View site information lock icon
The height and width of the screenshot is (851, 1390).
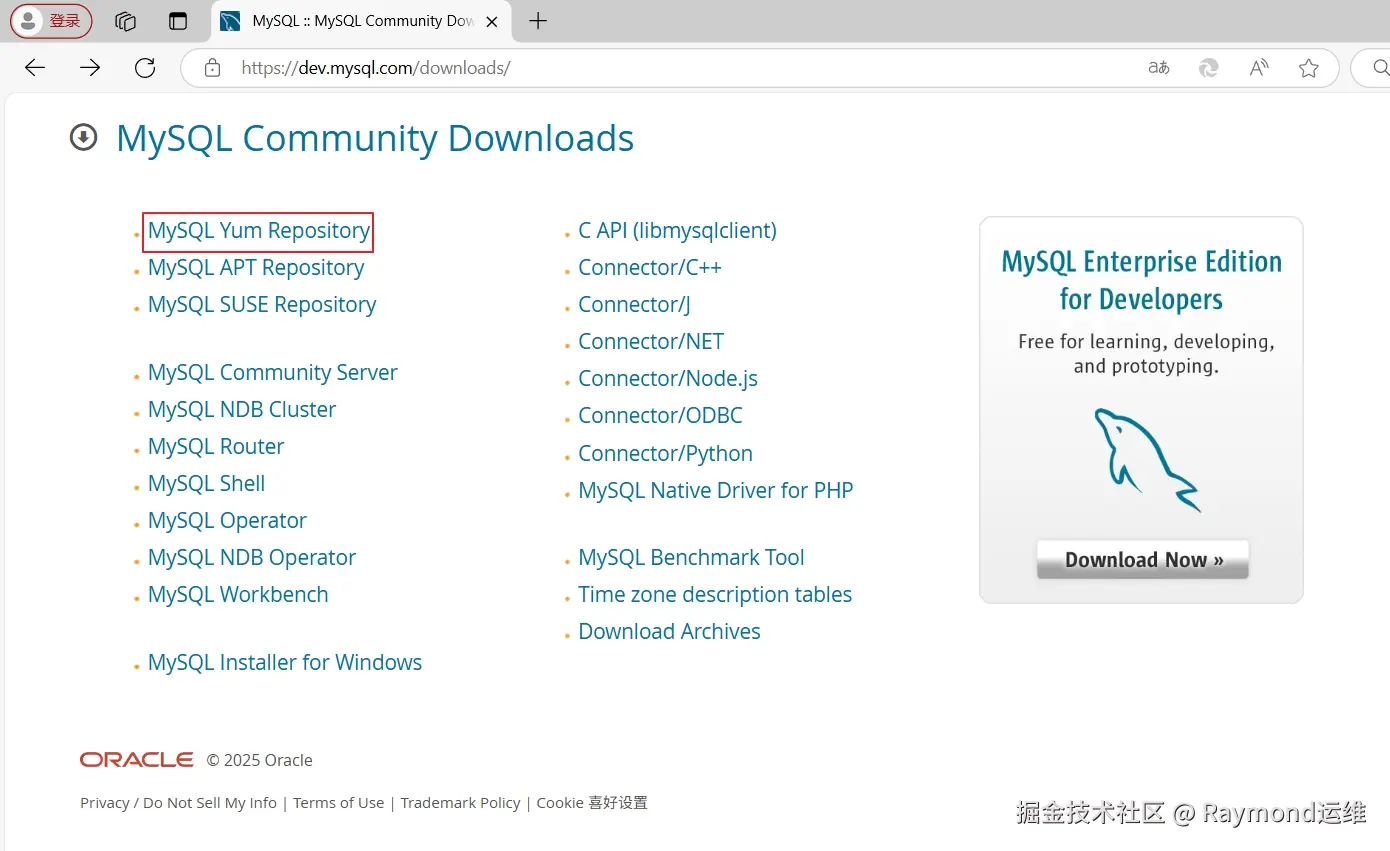tap(212, 68)
